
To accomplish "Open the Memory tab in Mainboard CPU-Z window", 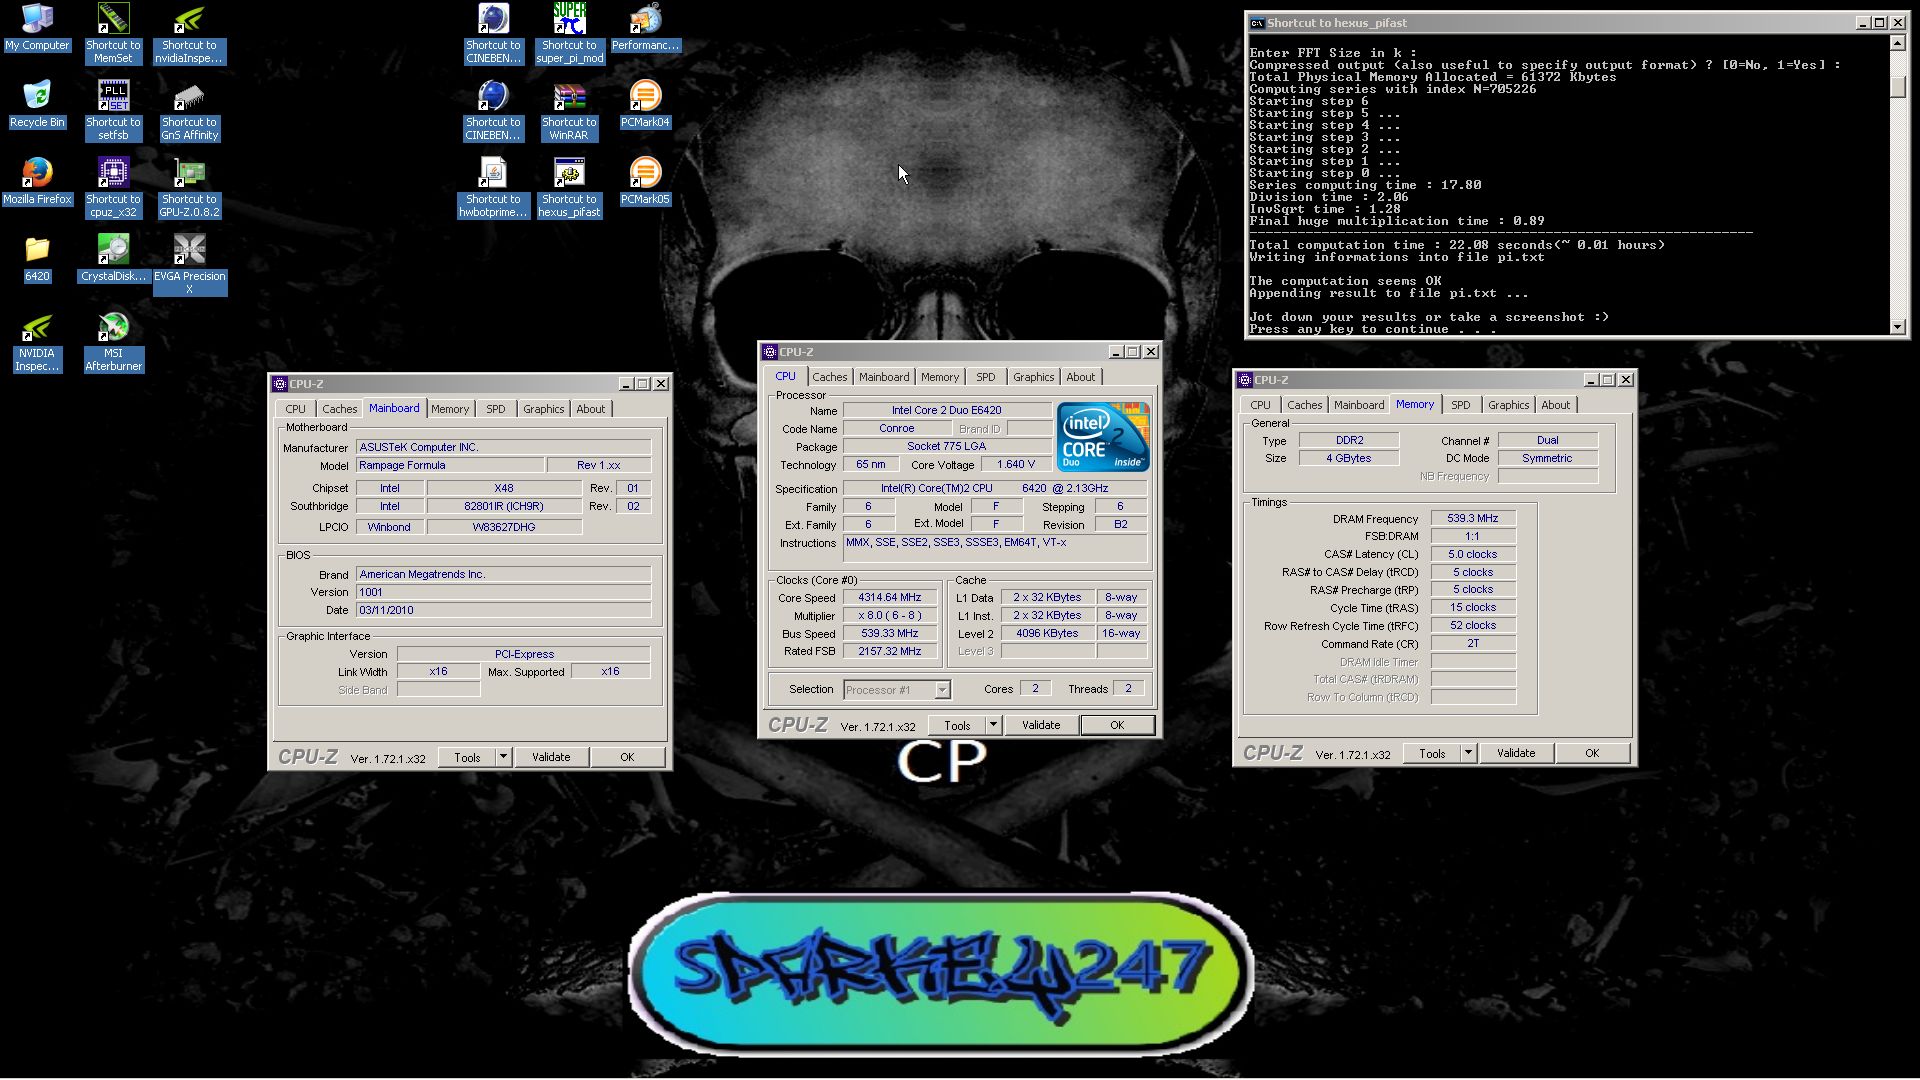I will click(x=450, y=409).
